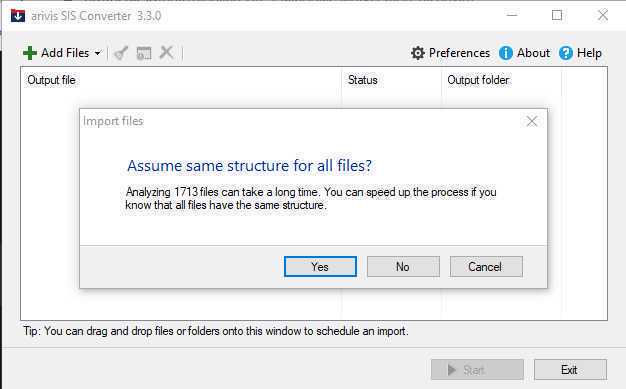Image resolution: width=626 pixels, height=389 pixels.
Task: Click the grayed-out window settings toolbar icon
Action: tap(144, 53)
